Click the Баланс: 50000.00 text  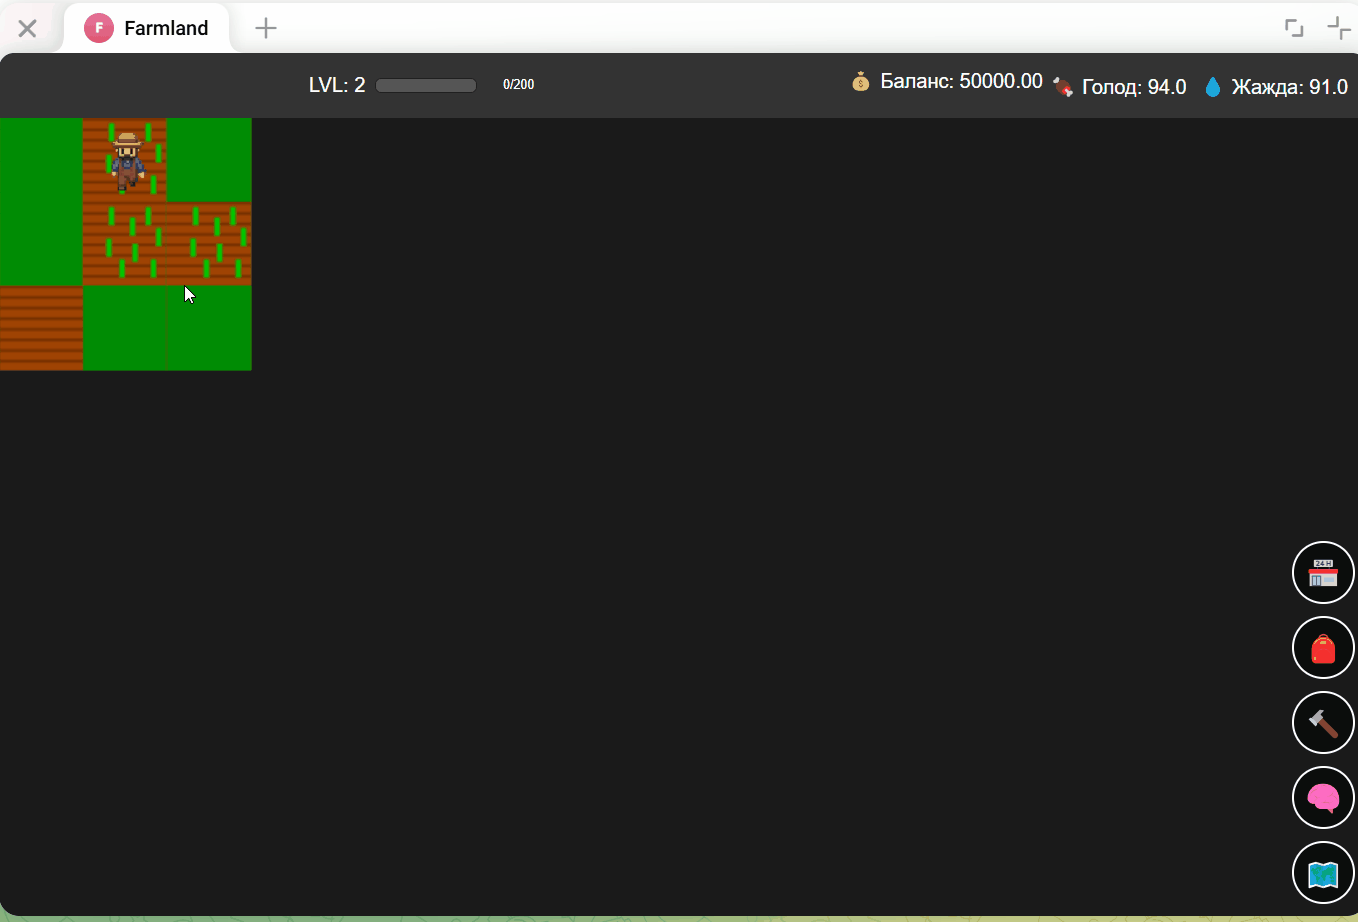(x=961, y=81)
